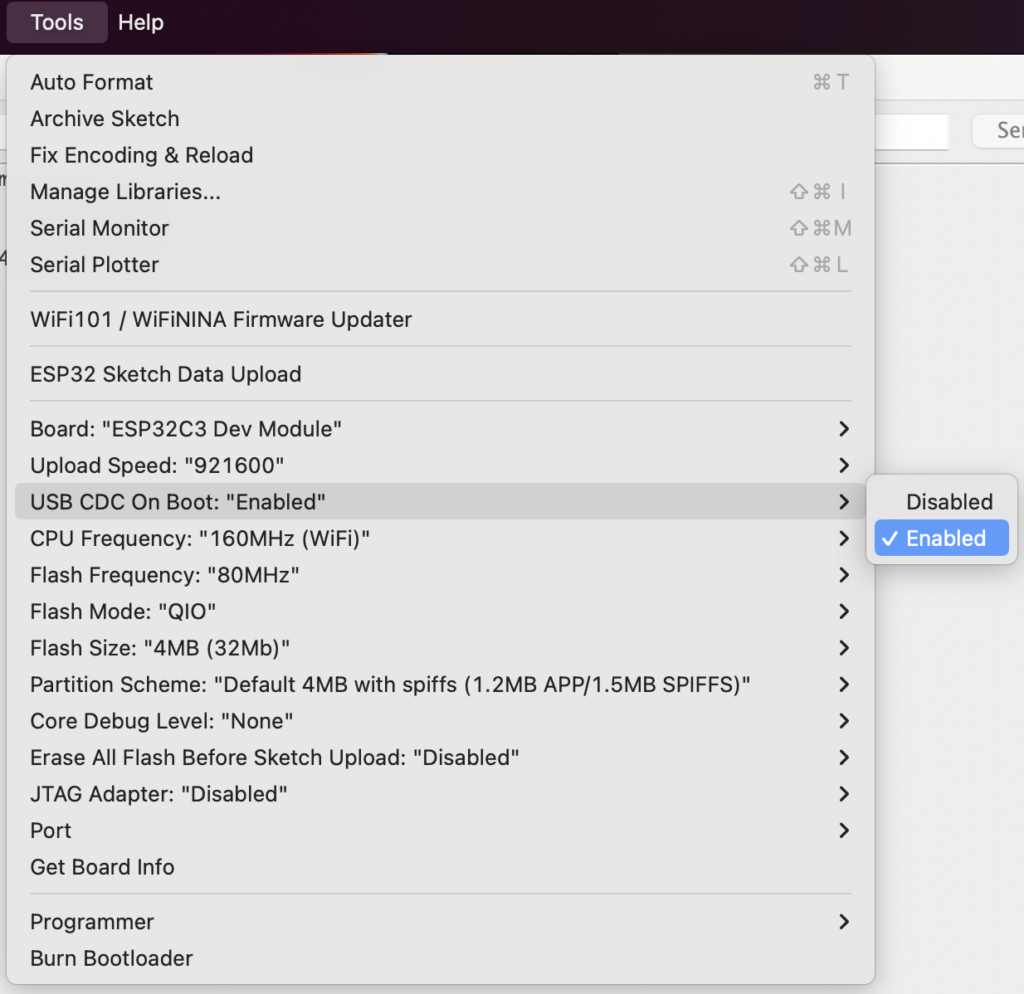Select checked Enabled option in submenu
The image size is (1024, 994).
coord(941,538)
